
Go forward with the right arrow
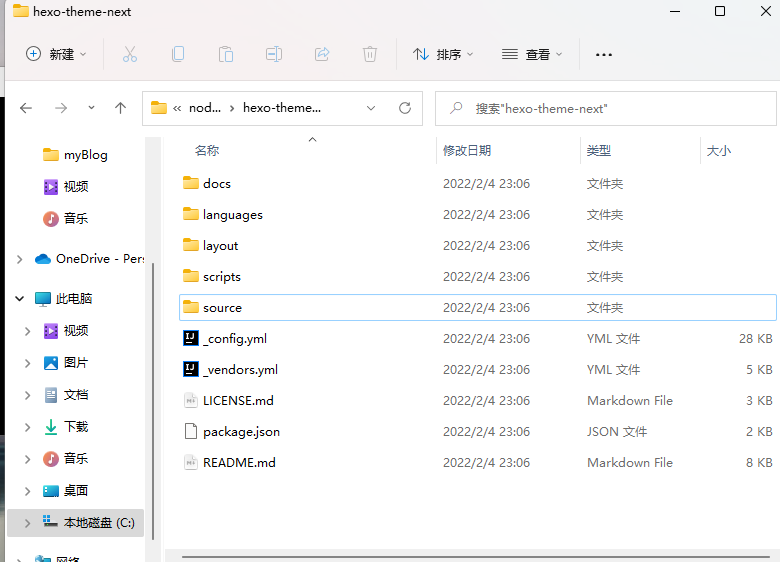click(x=61, y=108)
